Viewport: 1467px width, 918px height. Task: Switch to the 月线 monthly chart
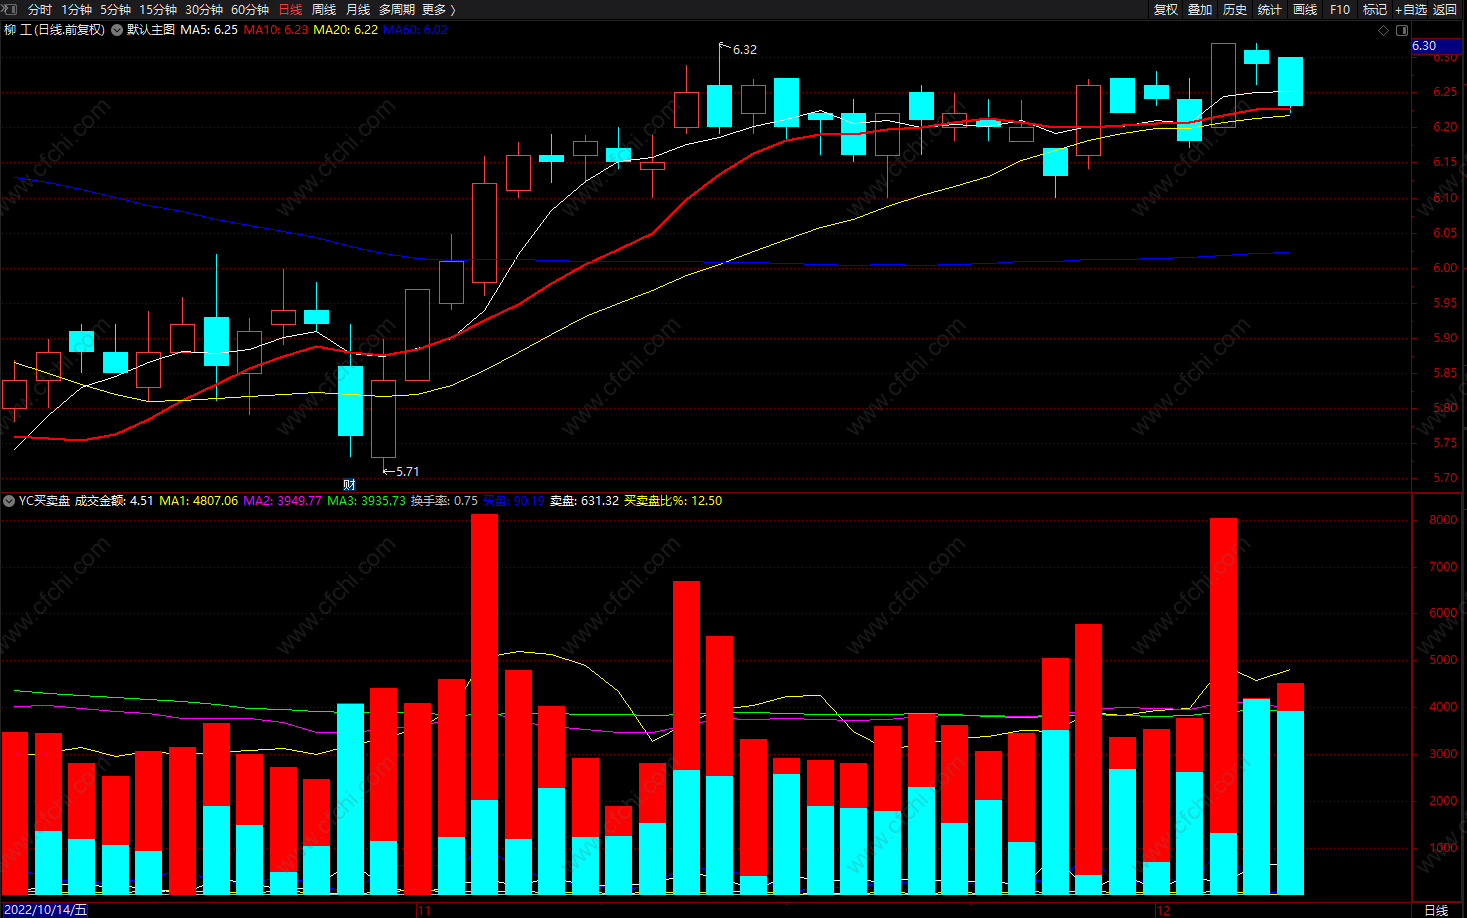coord(358,9)
